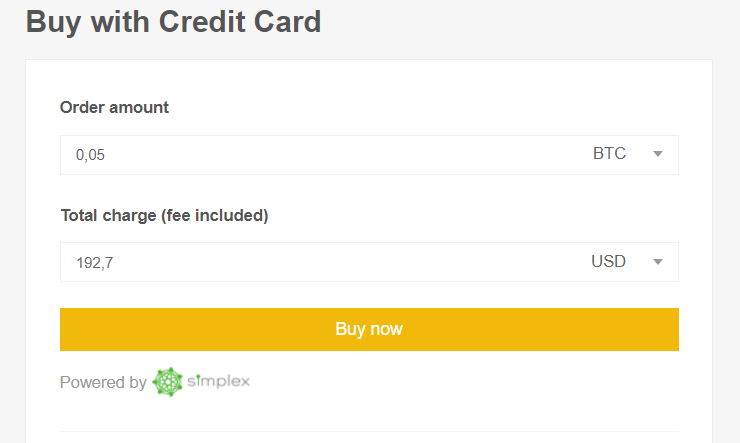740x443 pixels.
Task: Click the 192,7 value in Total charge
Action: click(95, 263)
